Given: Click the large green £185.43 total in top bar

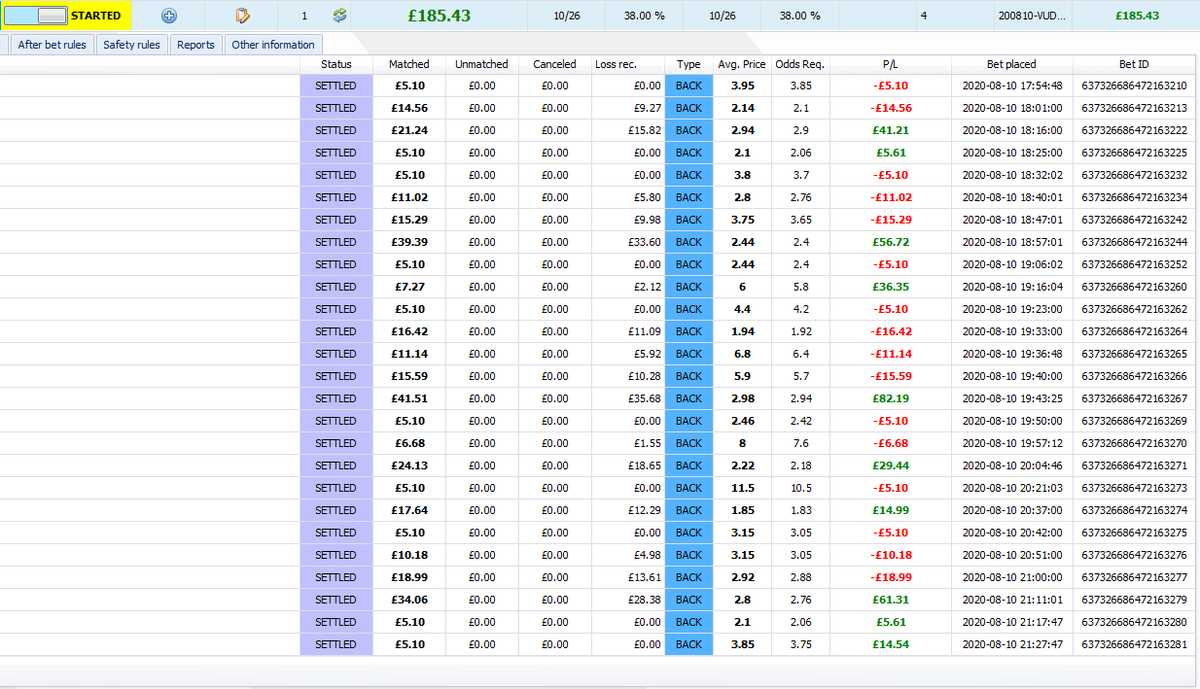Looking at the screenshot, I should click(x=439, y=16).
